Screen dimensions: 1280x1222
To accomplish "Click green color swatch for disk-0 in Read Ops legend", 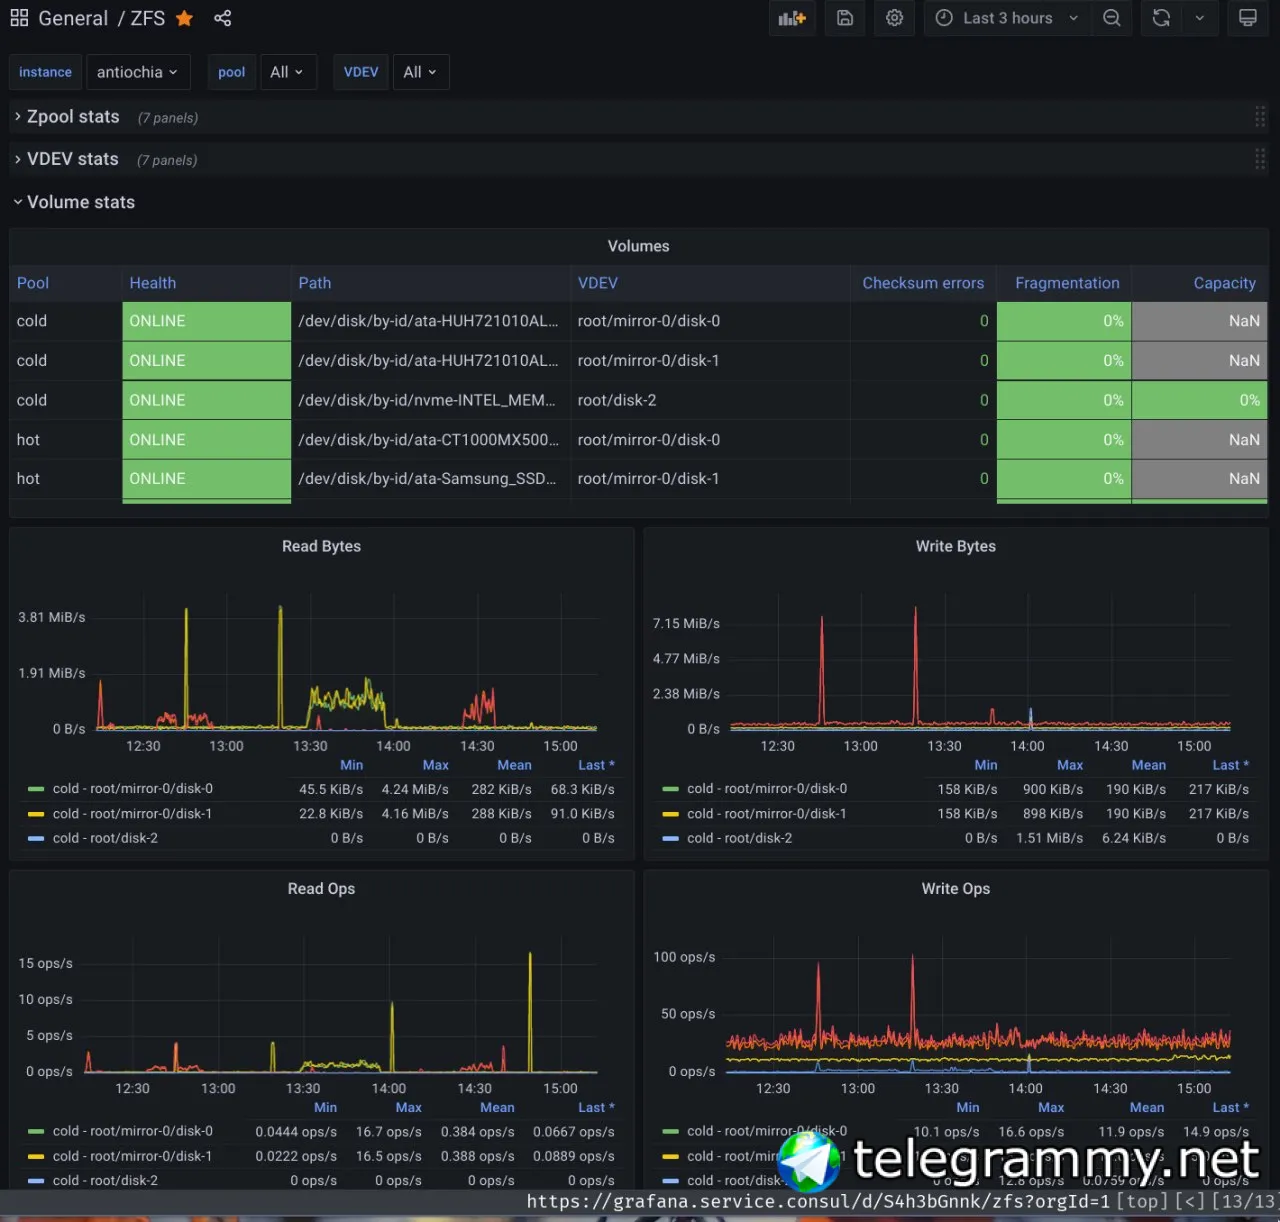I will coord(36,1132).
